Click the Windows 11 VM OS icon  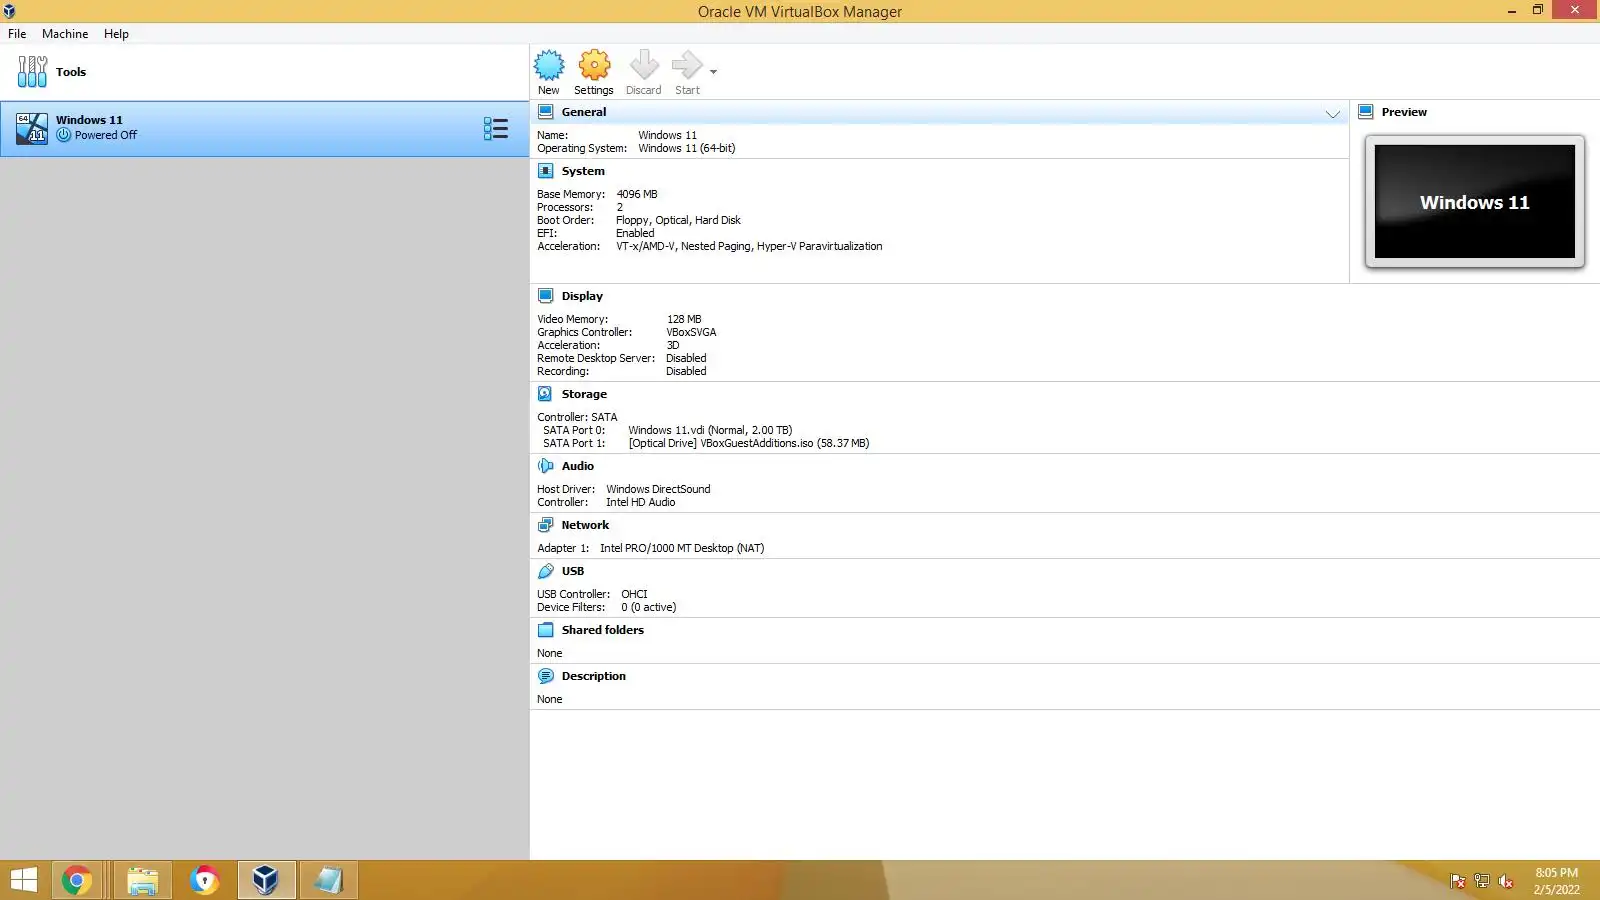pos(32,129)
